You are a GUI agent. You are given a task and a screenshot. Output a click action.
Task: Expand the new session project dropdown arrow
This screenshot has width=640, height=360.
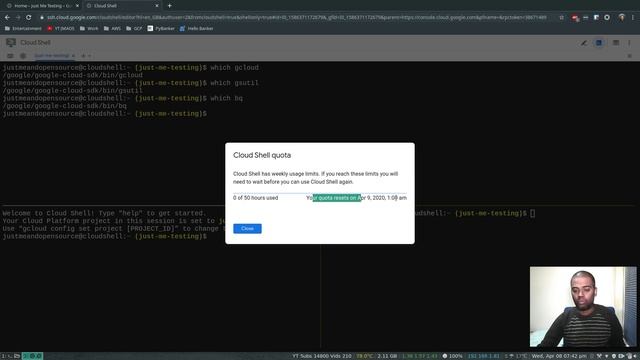click(x=89, y=56)
